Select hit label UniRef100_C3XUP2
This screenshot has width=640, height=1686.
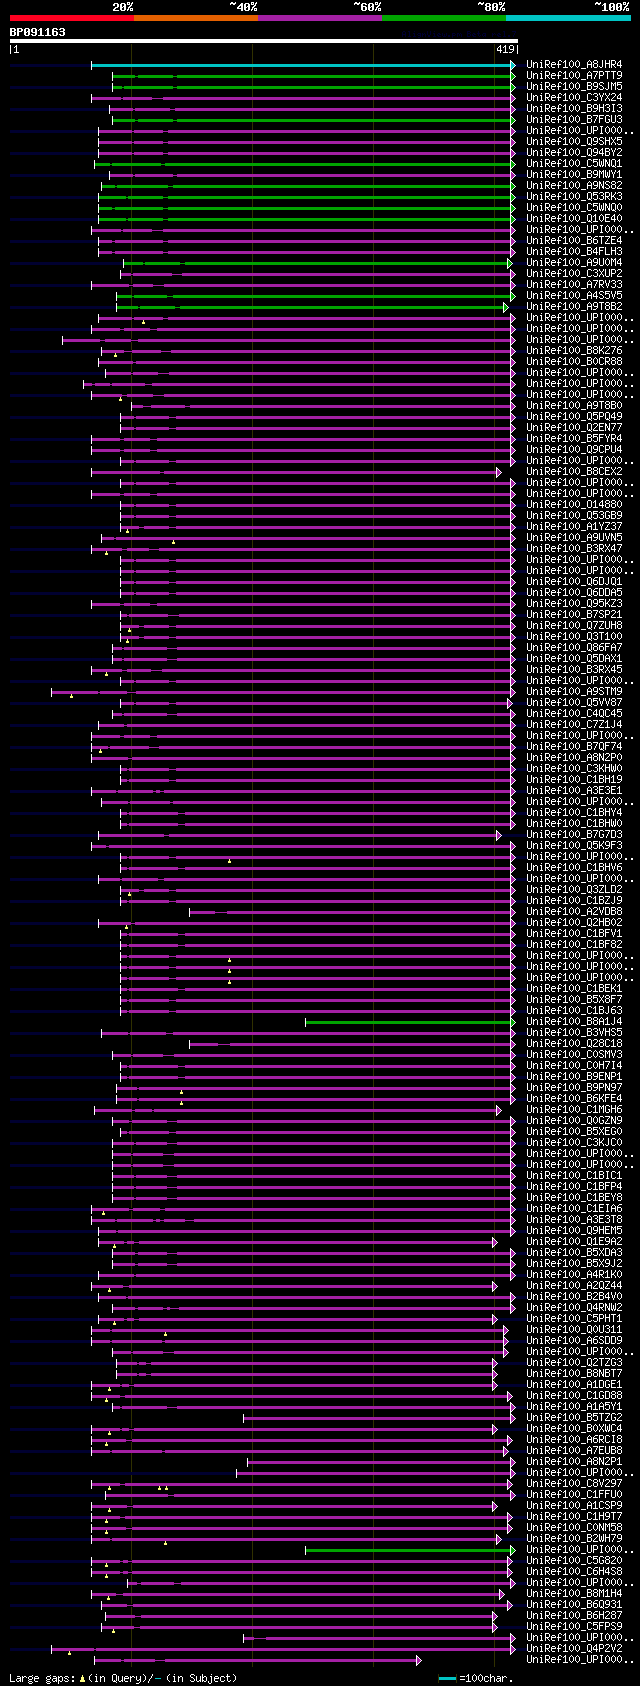574,274
